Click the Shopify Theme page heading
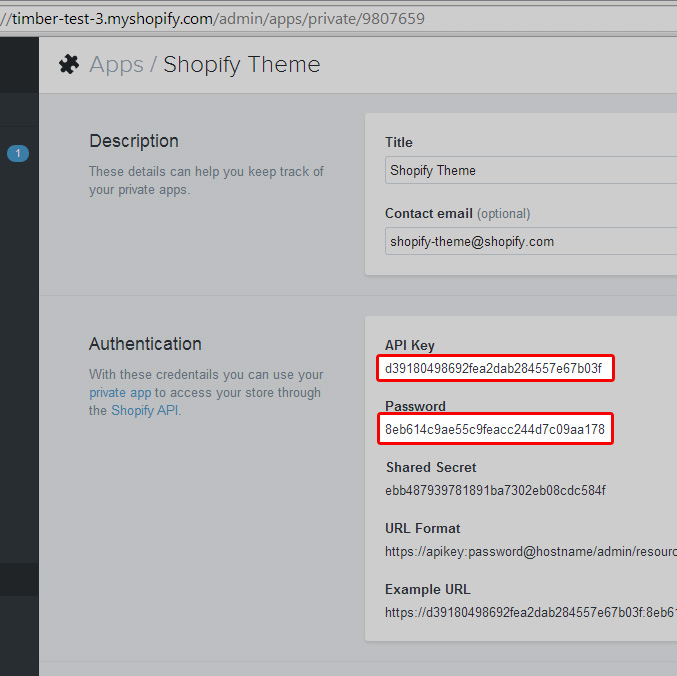The image size is (677, 676). click(x=242, y=65)
